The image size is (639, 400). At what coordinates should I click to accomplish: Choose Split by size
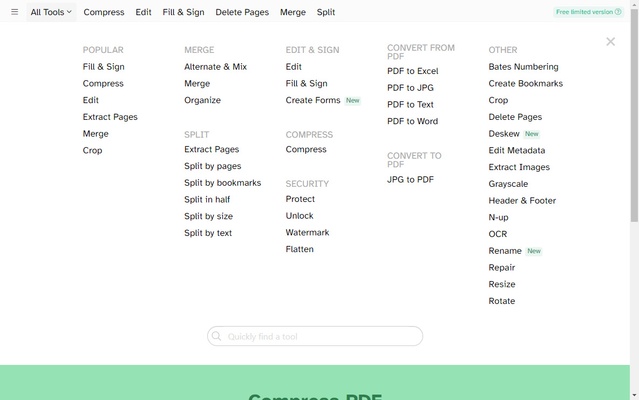coord(208,216)
